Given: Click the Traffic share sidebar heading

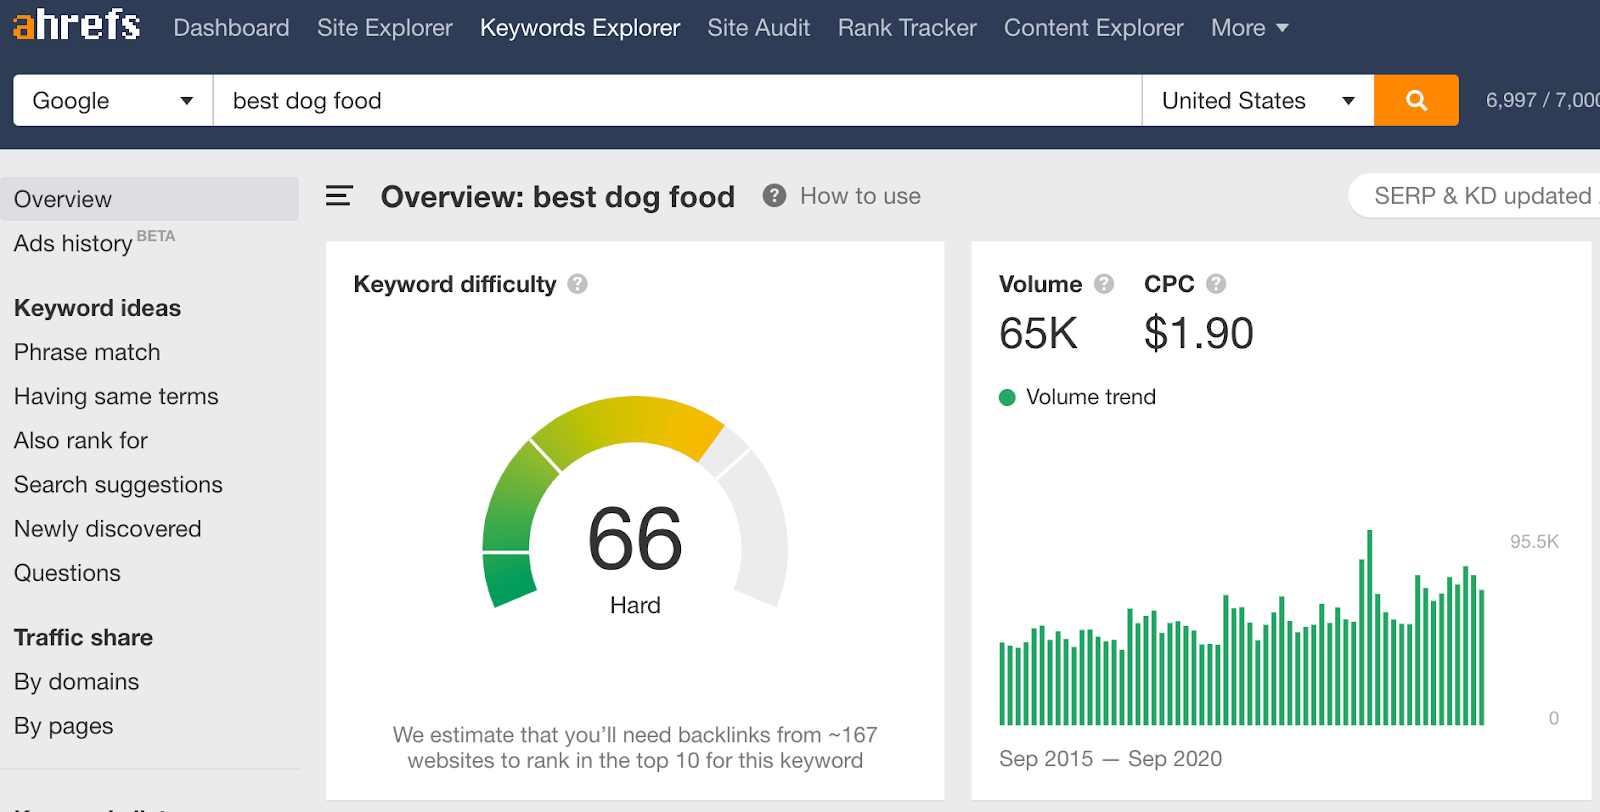Looking at the screenshot, I should 84,637.
